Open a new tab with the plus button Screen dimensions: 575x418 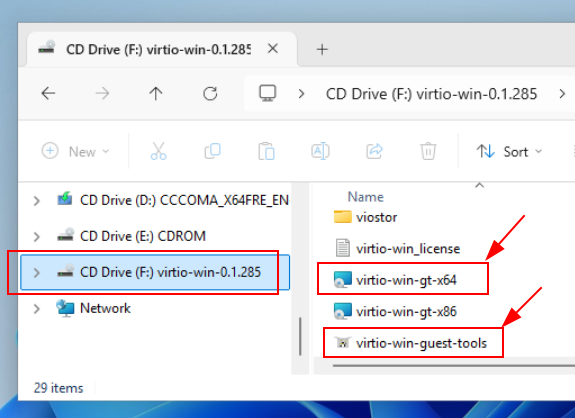[x=322, y=49]
